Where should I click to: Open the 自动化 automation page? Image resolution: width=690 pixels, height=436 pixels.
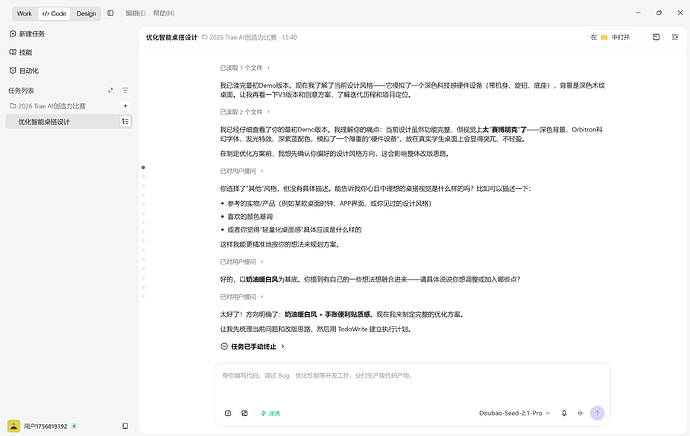[x=24, y=71]
